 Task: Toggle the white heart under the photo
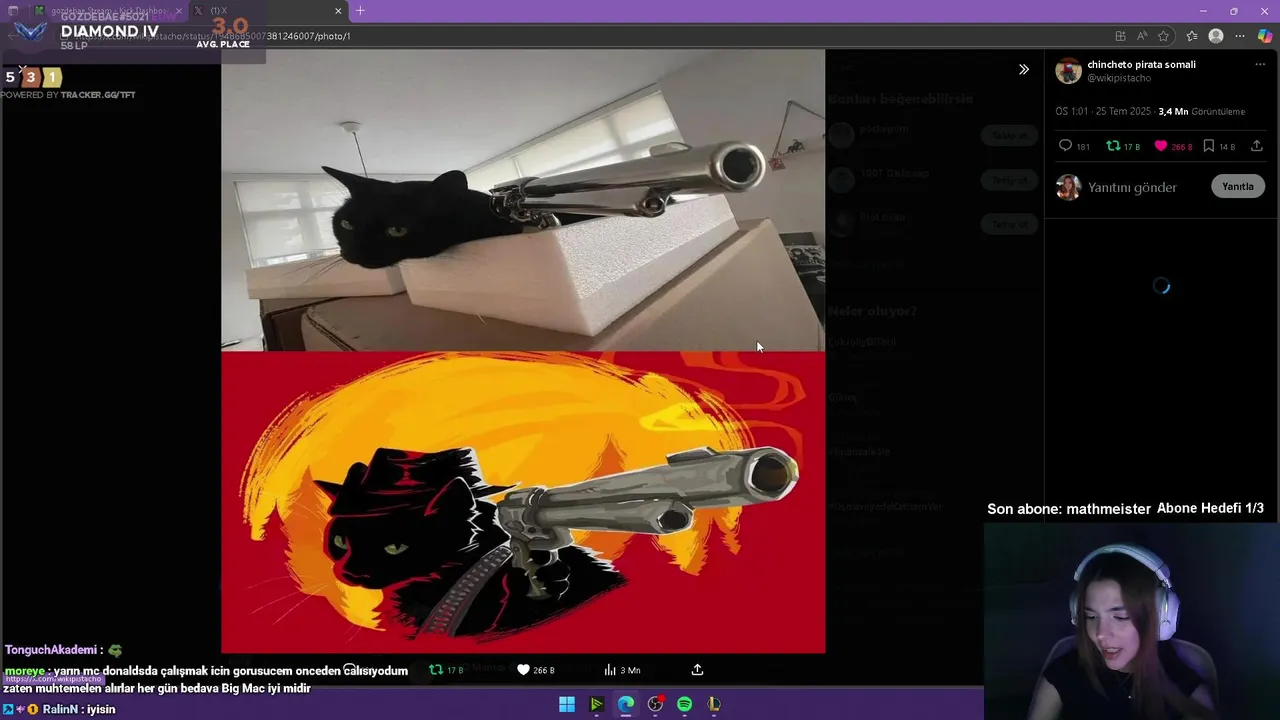(523, 670)
